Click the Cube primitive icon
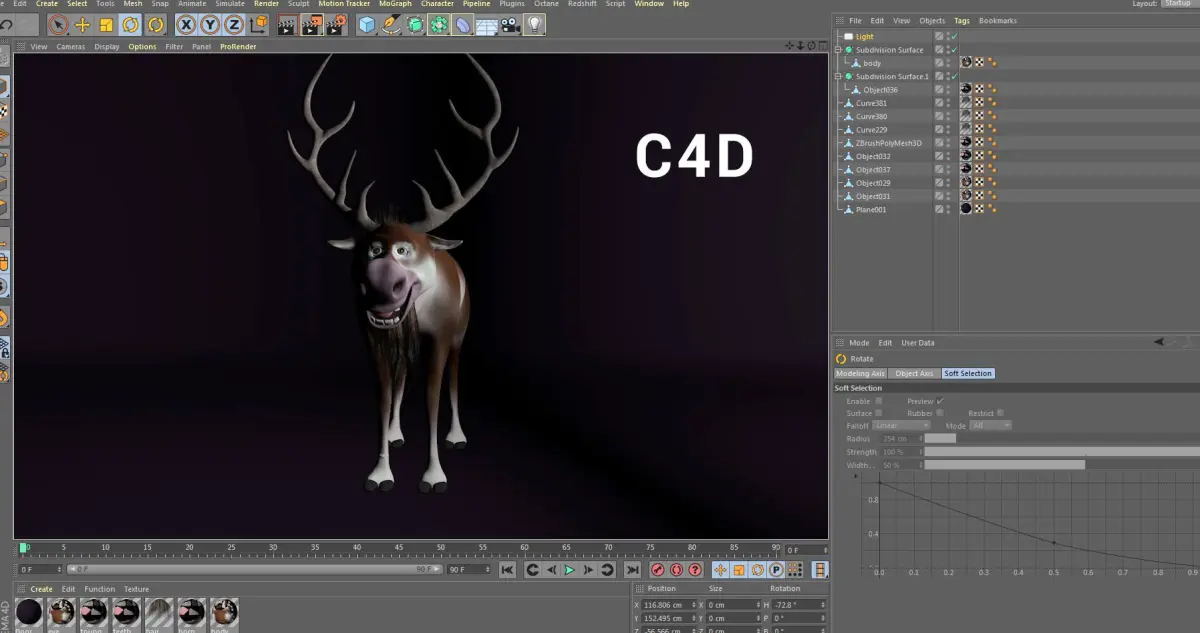Viewport: 1200px width, 633px height. 367,25
